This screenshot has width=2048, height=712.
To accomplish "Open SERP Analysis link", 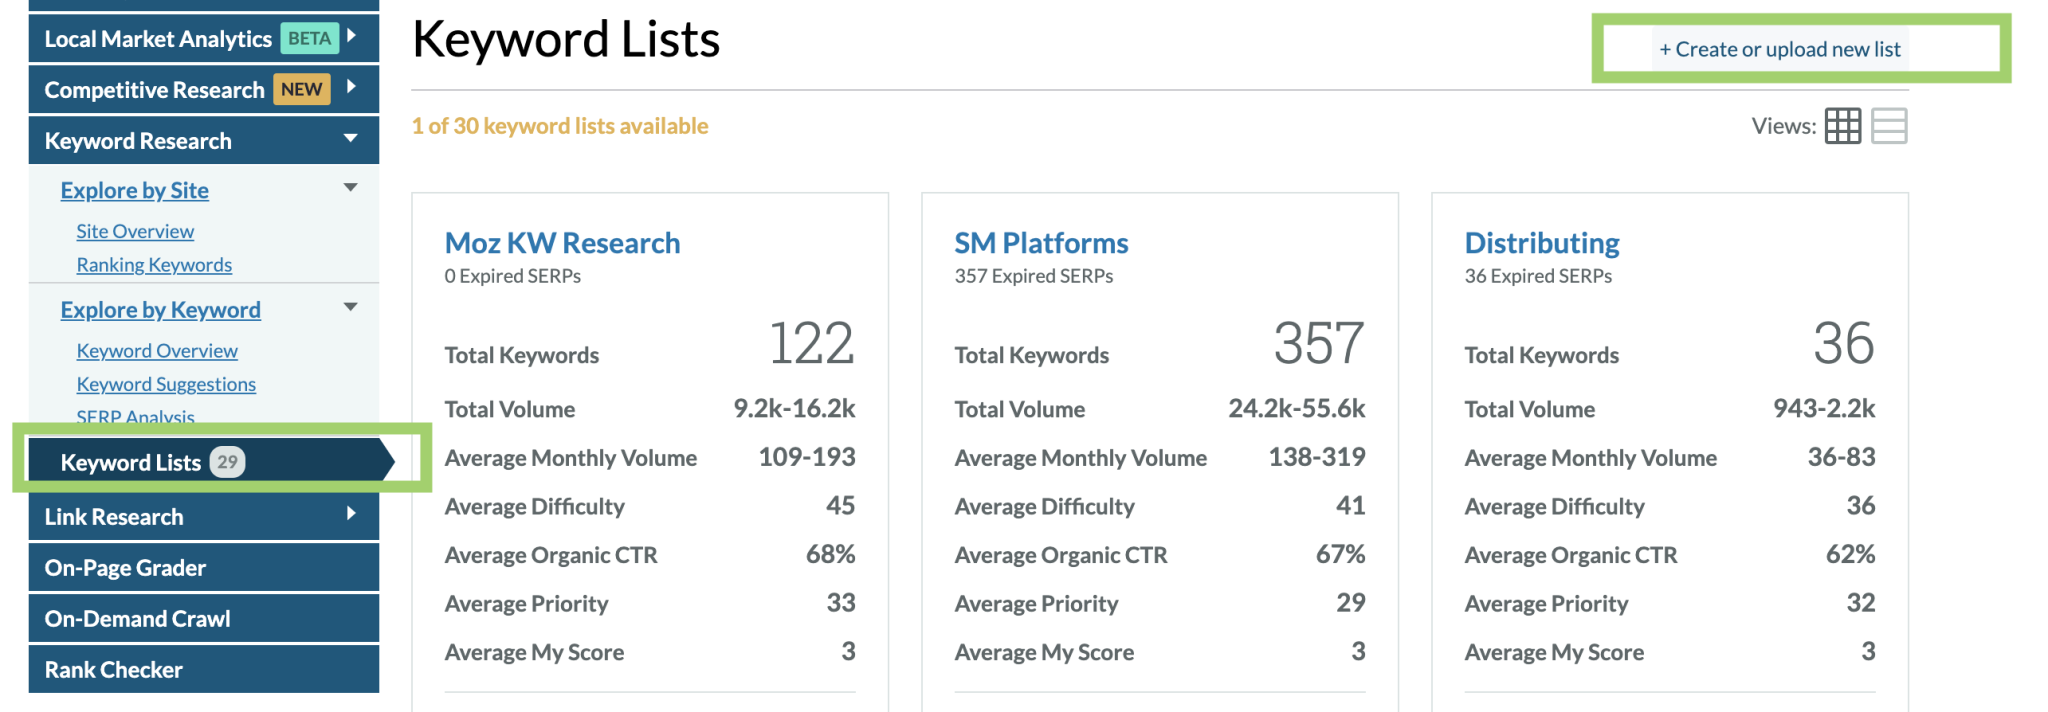I will [135, 416].
